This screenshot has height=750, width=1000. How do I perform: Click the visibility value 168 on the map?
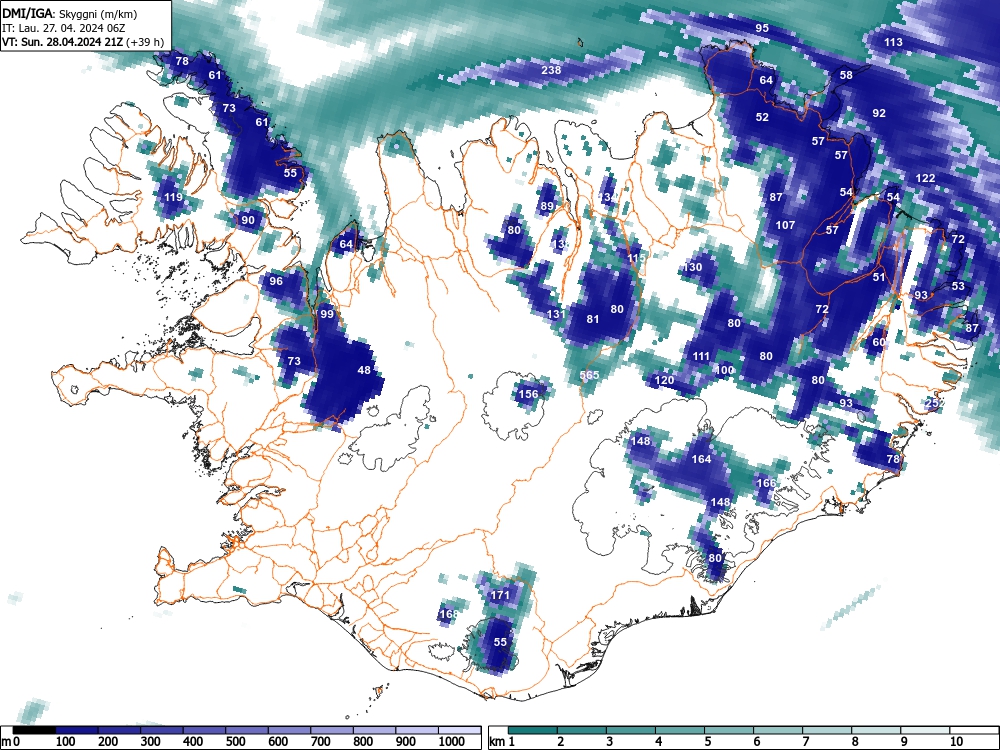coord(449,614)
